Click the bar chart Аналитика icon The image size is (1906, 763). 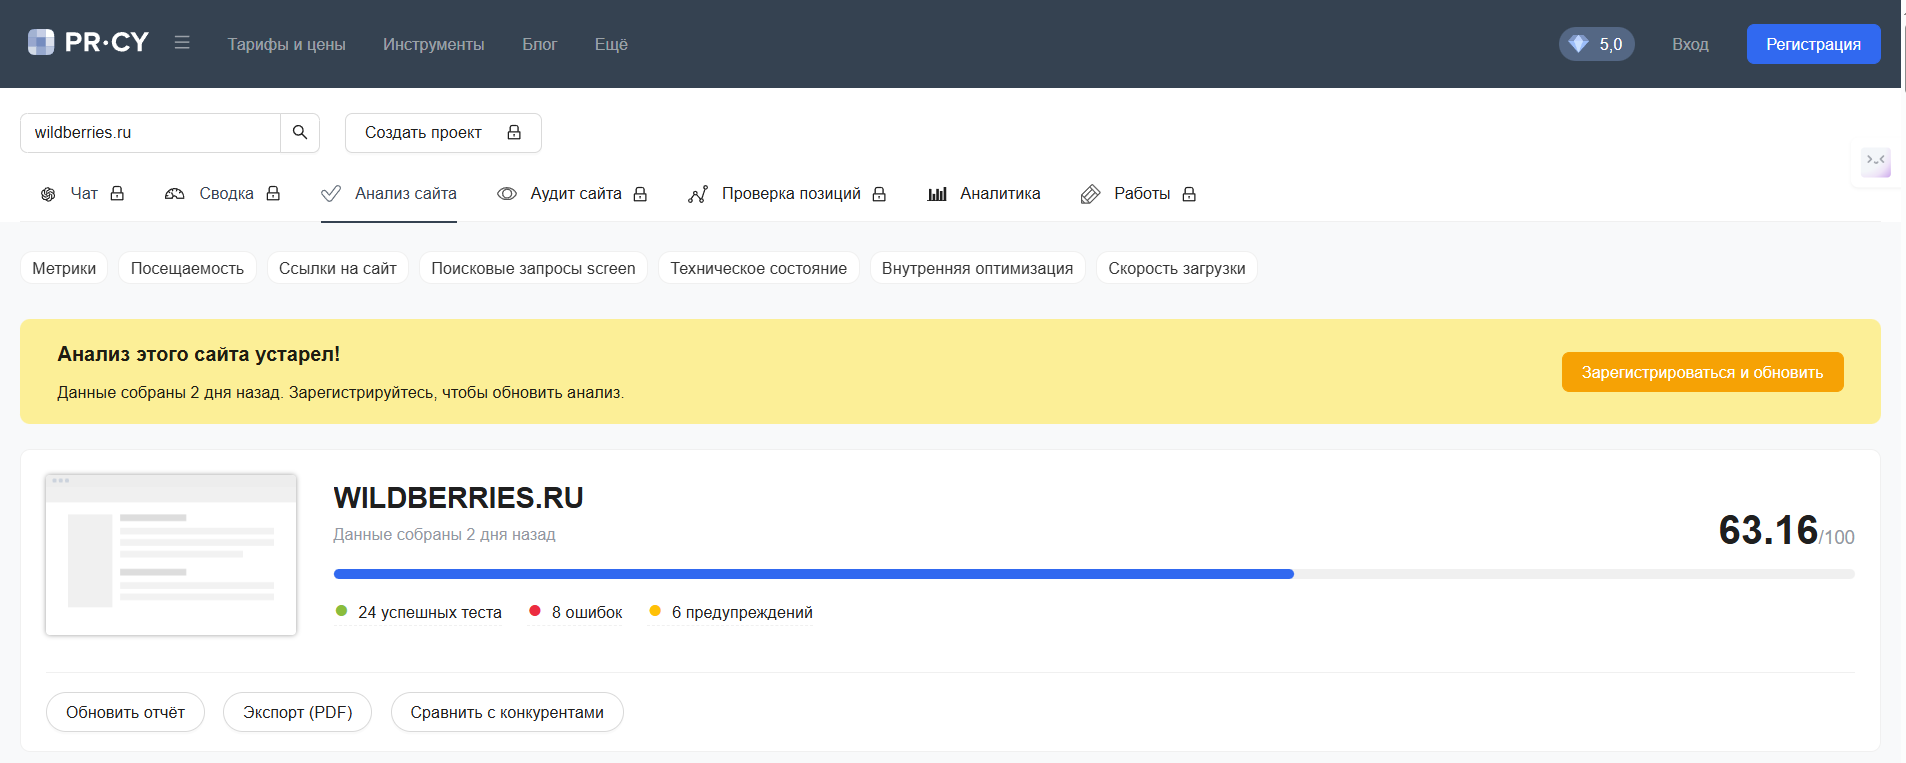coord(937,194)
